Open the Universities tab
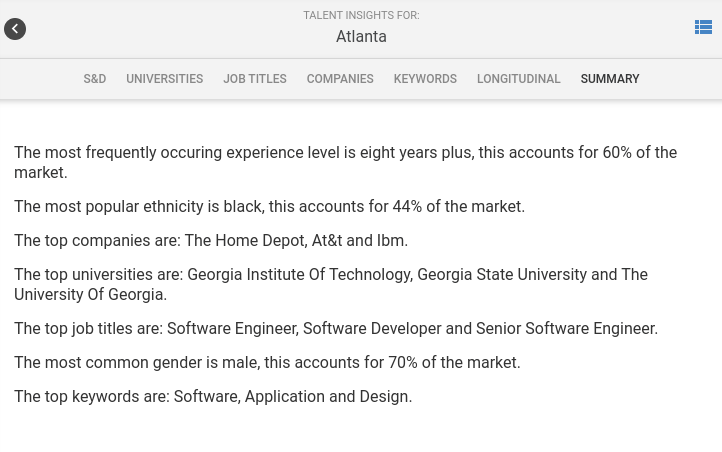The width and height of the screenshot is (722, 452). (x=164, y=79)
